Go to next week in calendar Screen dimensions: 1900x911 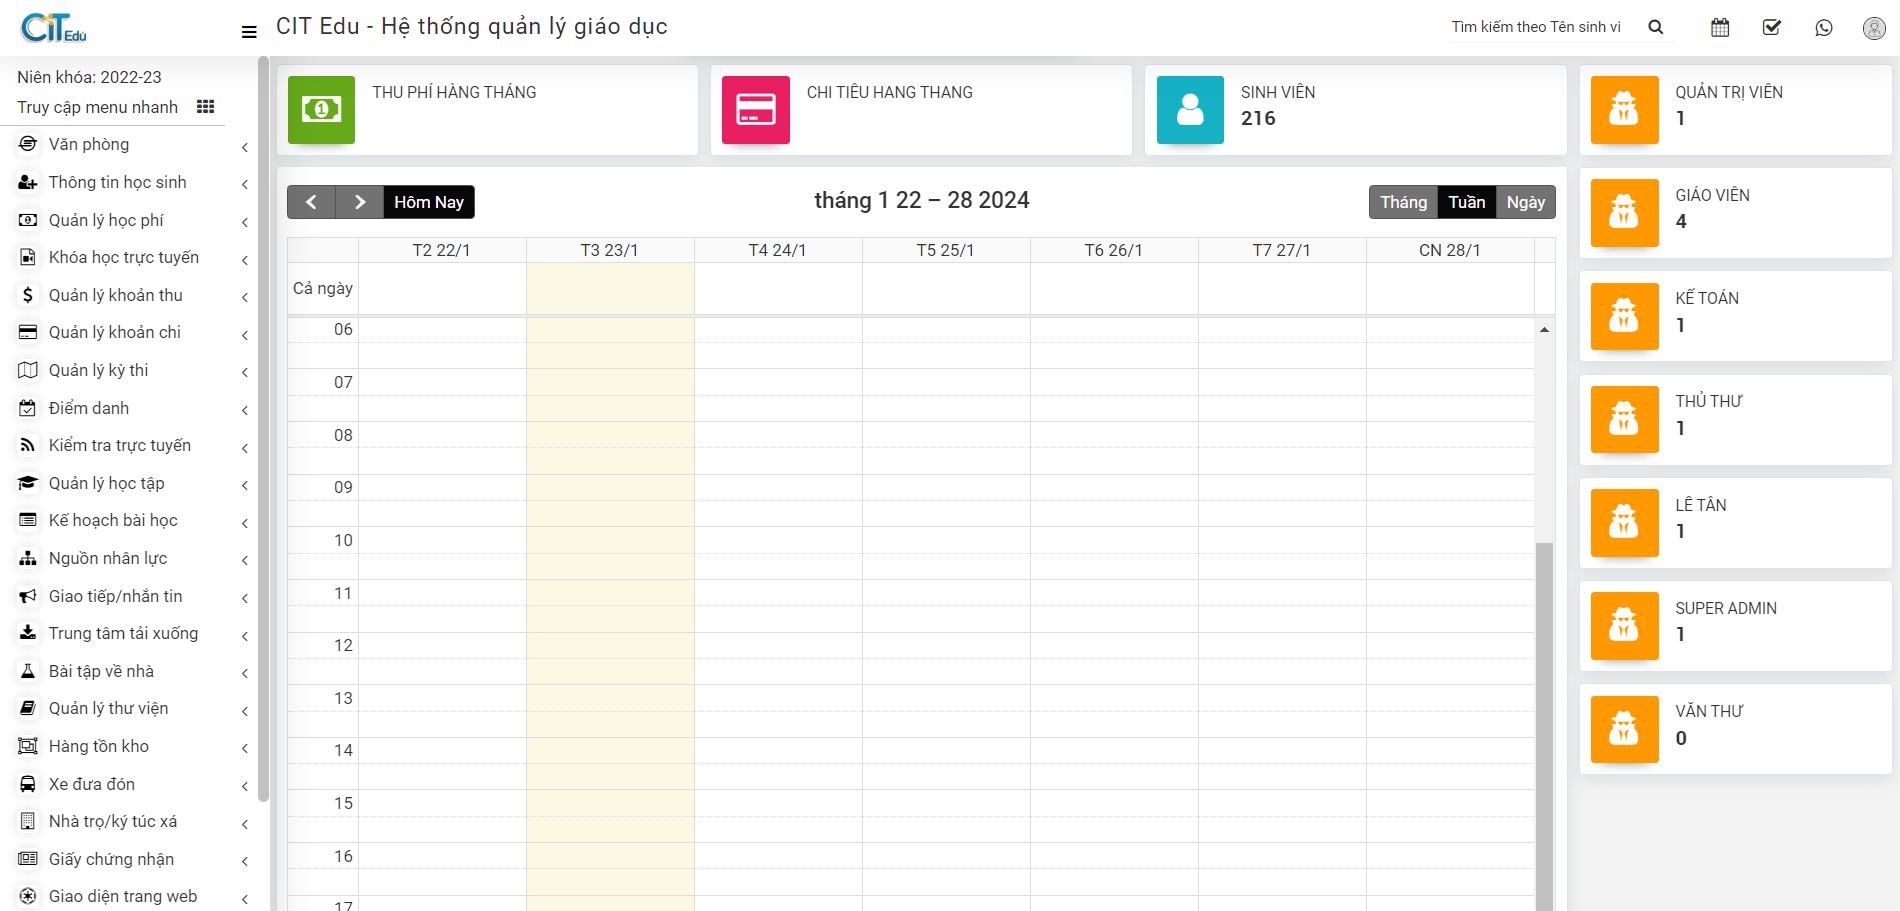(360, 202)
